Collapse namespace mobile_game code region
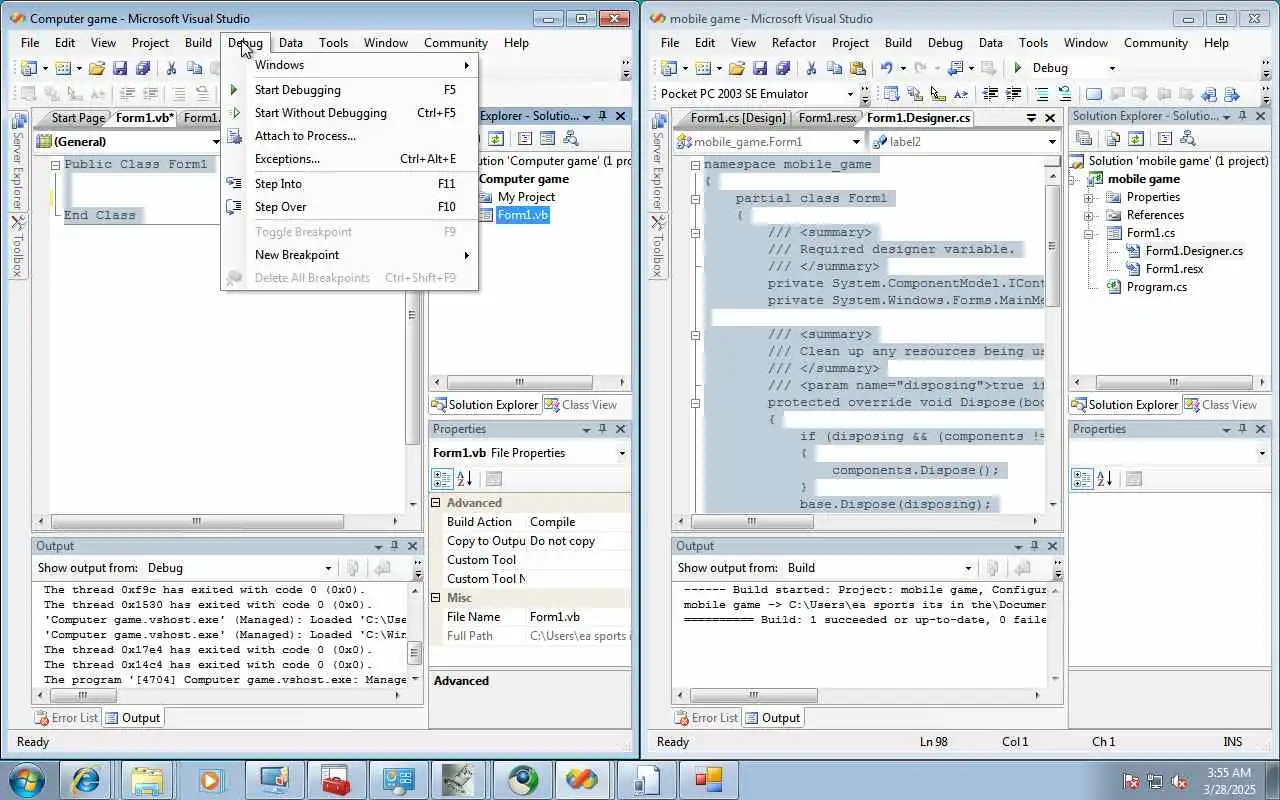1280x800 pixels. [x=695, y=165]
